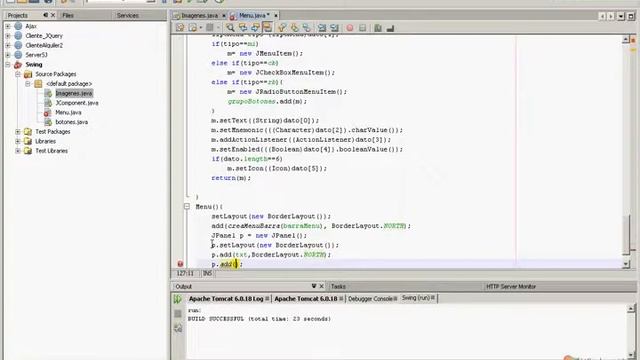Open the Back history dropdown arrow
Image resolution: width=640 pixels, height=360 pixels.
click(x=200, y=28)
